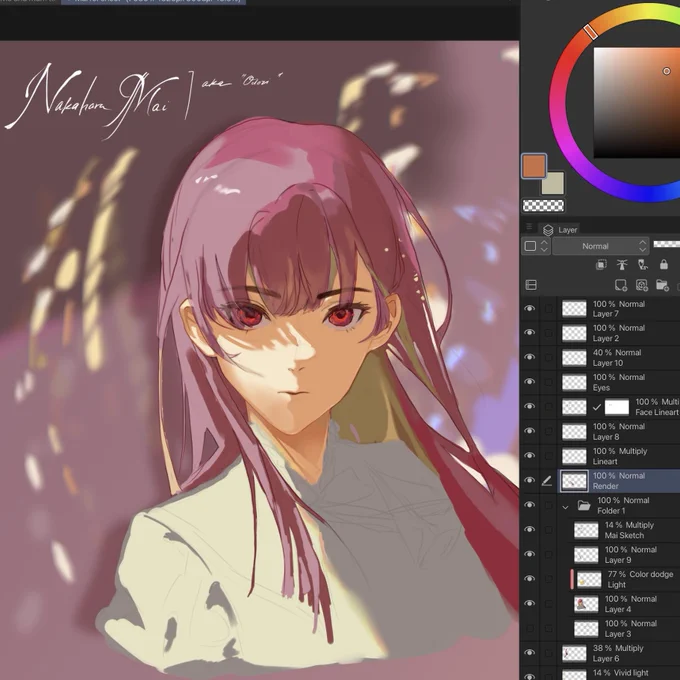
Task: Select the Layer 7 name row
Action: click(606, 314)
